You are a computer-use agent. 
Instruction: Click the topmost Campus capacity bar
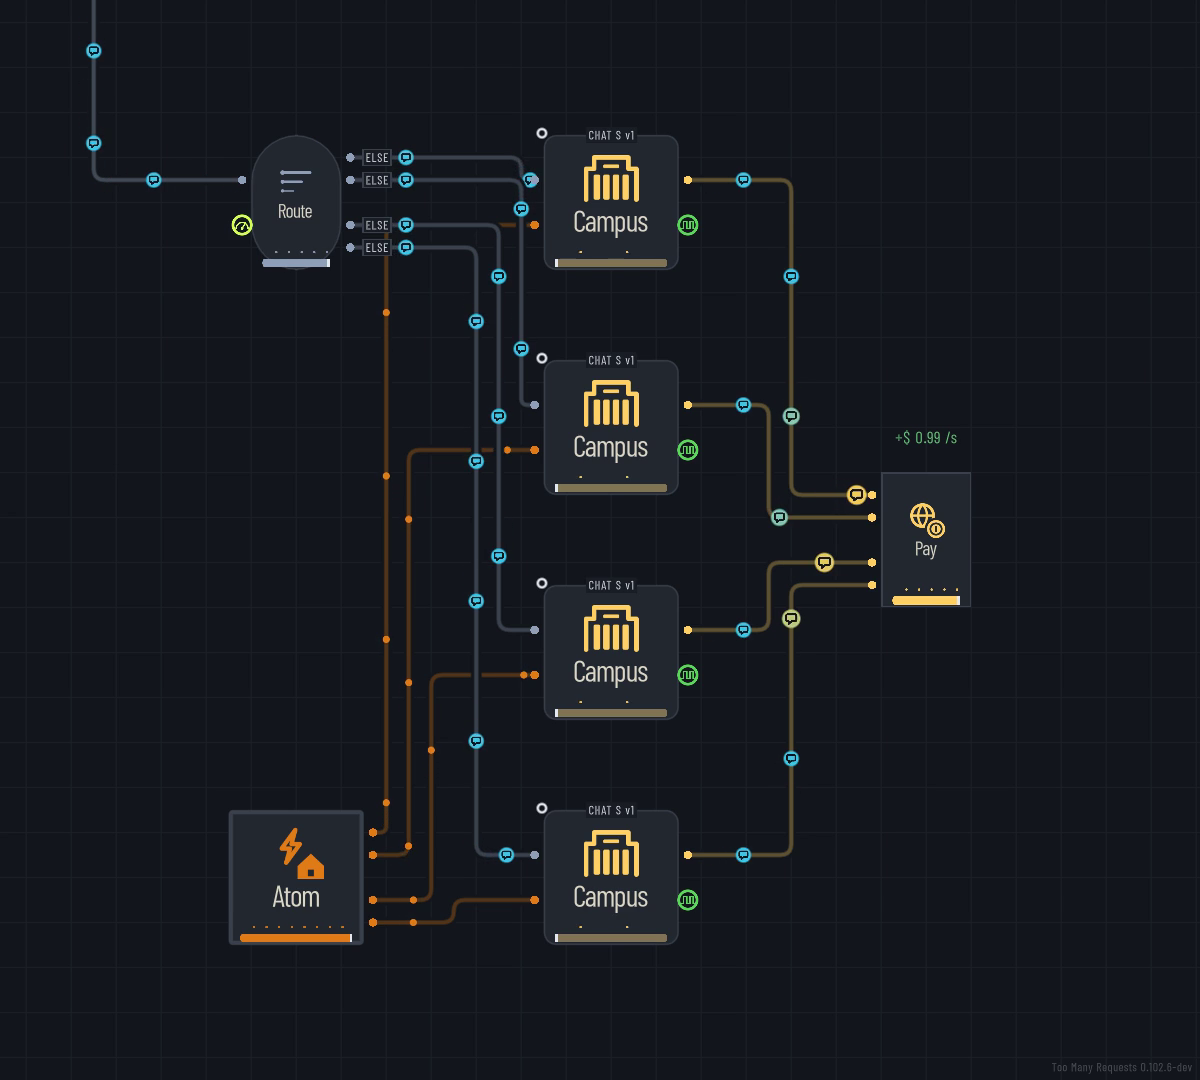(x=611, y=263)
